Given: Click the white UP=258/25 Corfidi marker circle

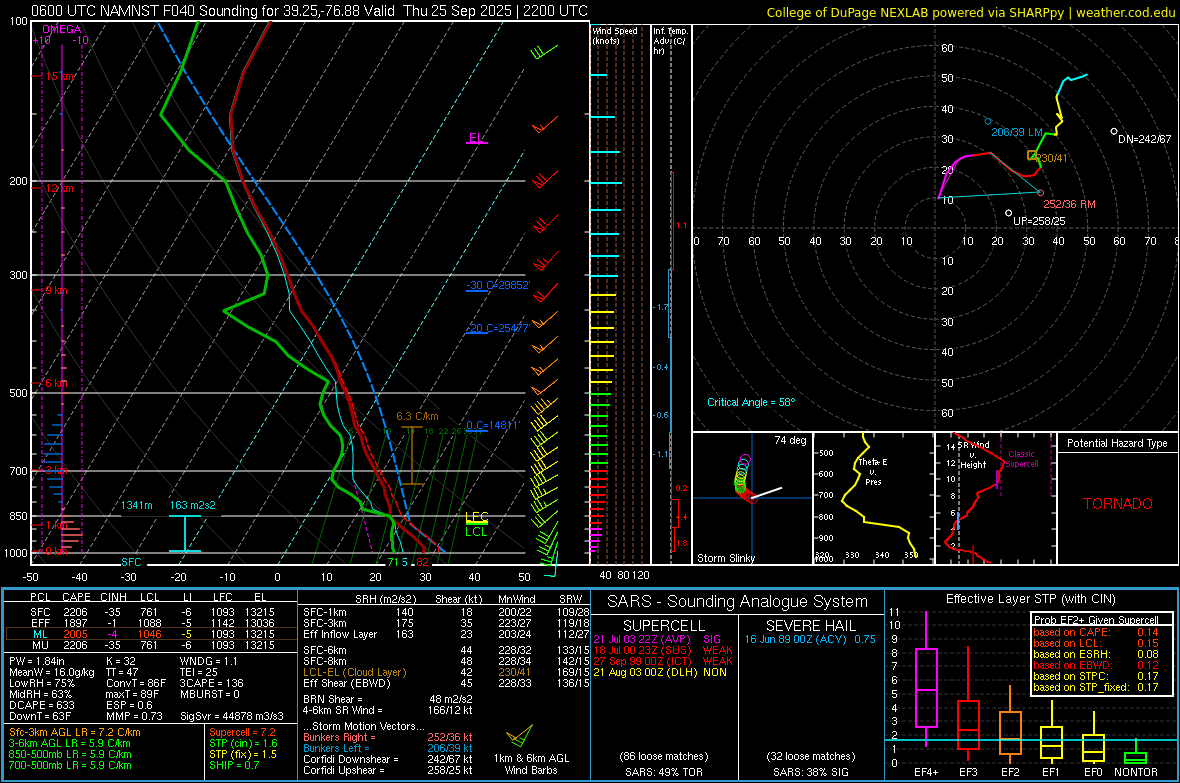Looking at the screenshot, I should 1008,213.
